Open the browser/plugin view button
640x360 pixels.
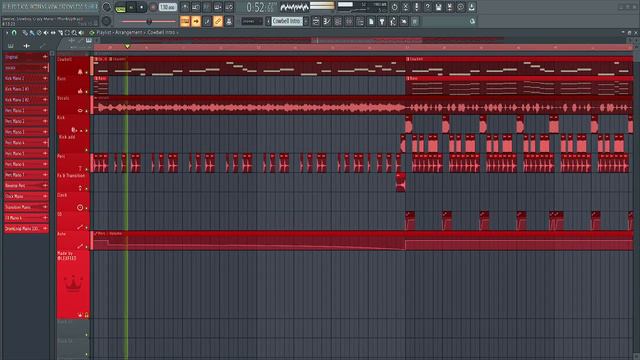229,21
